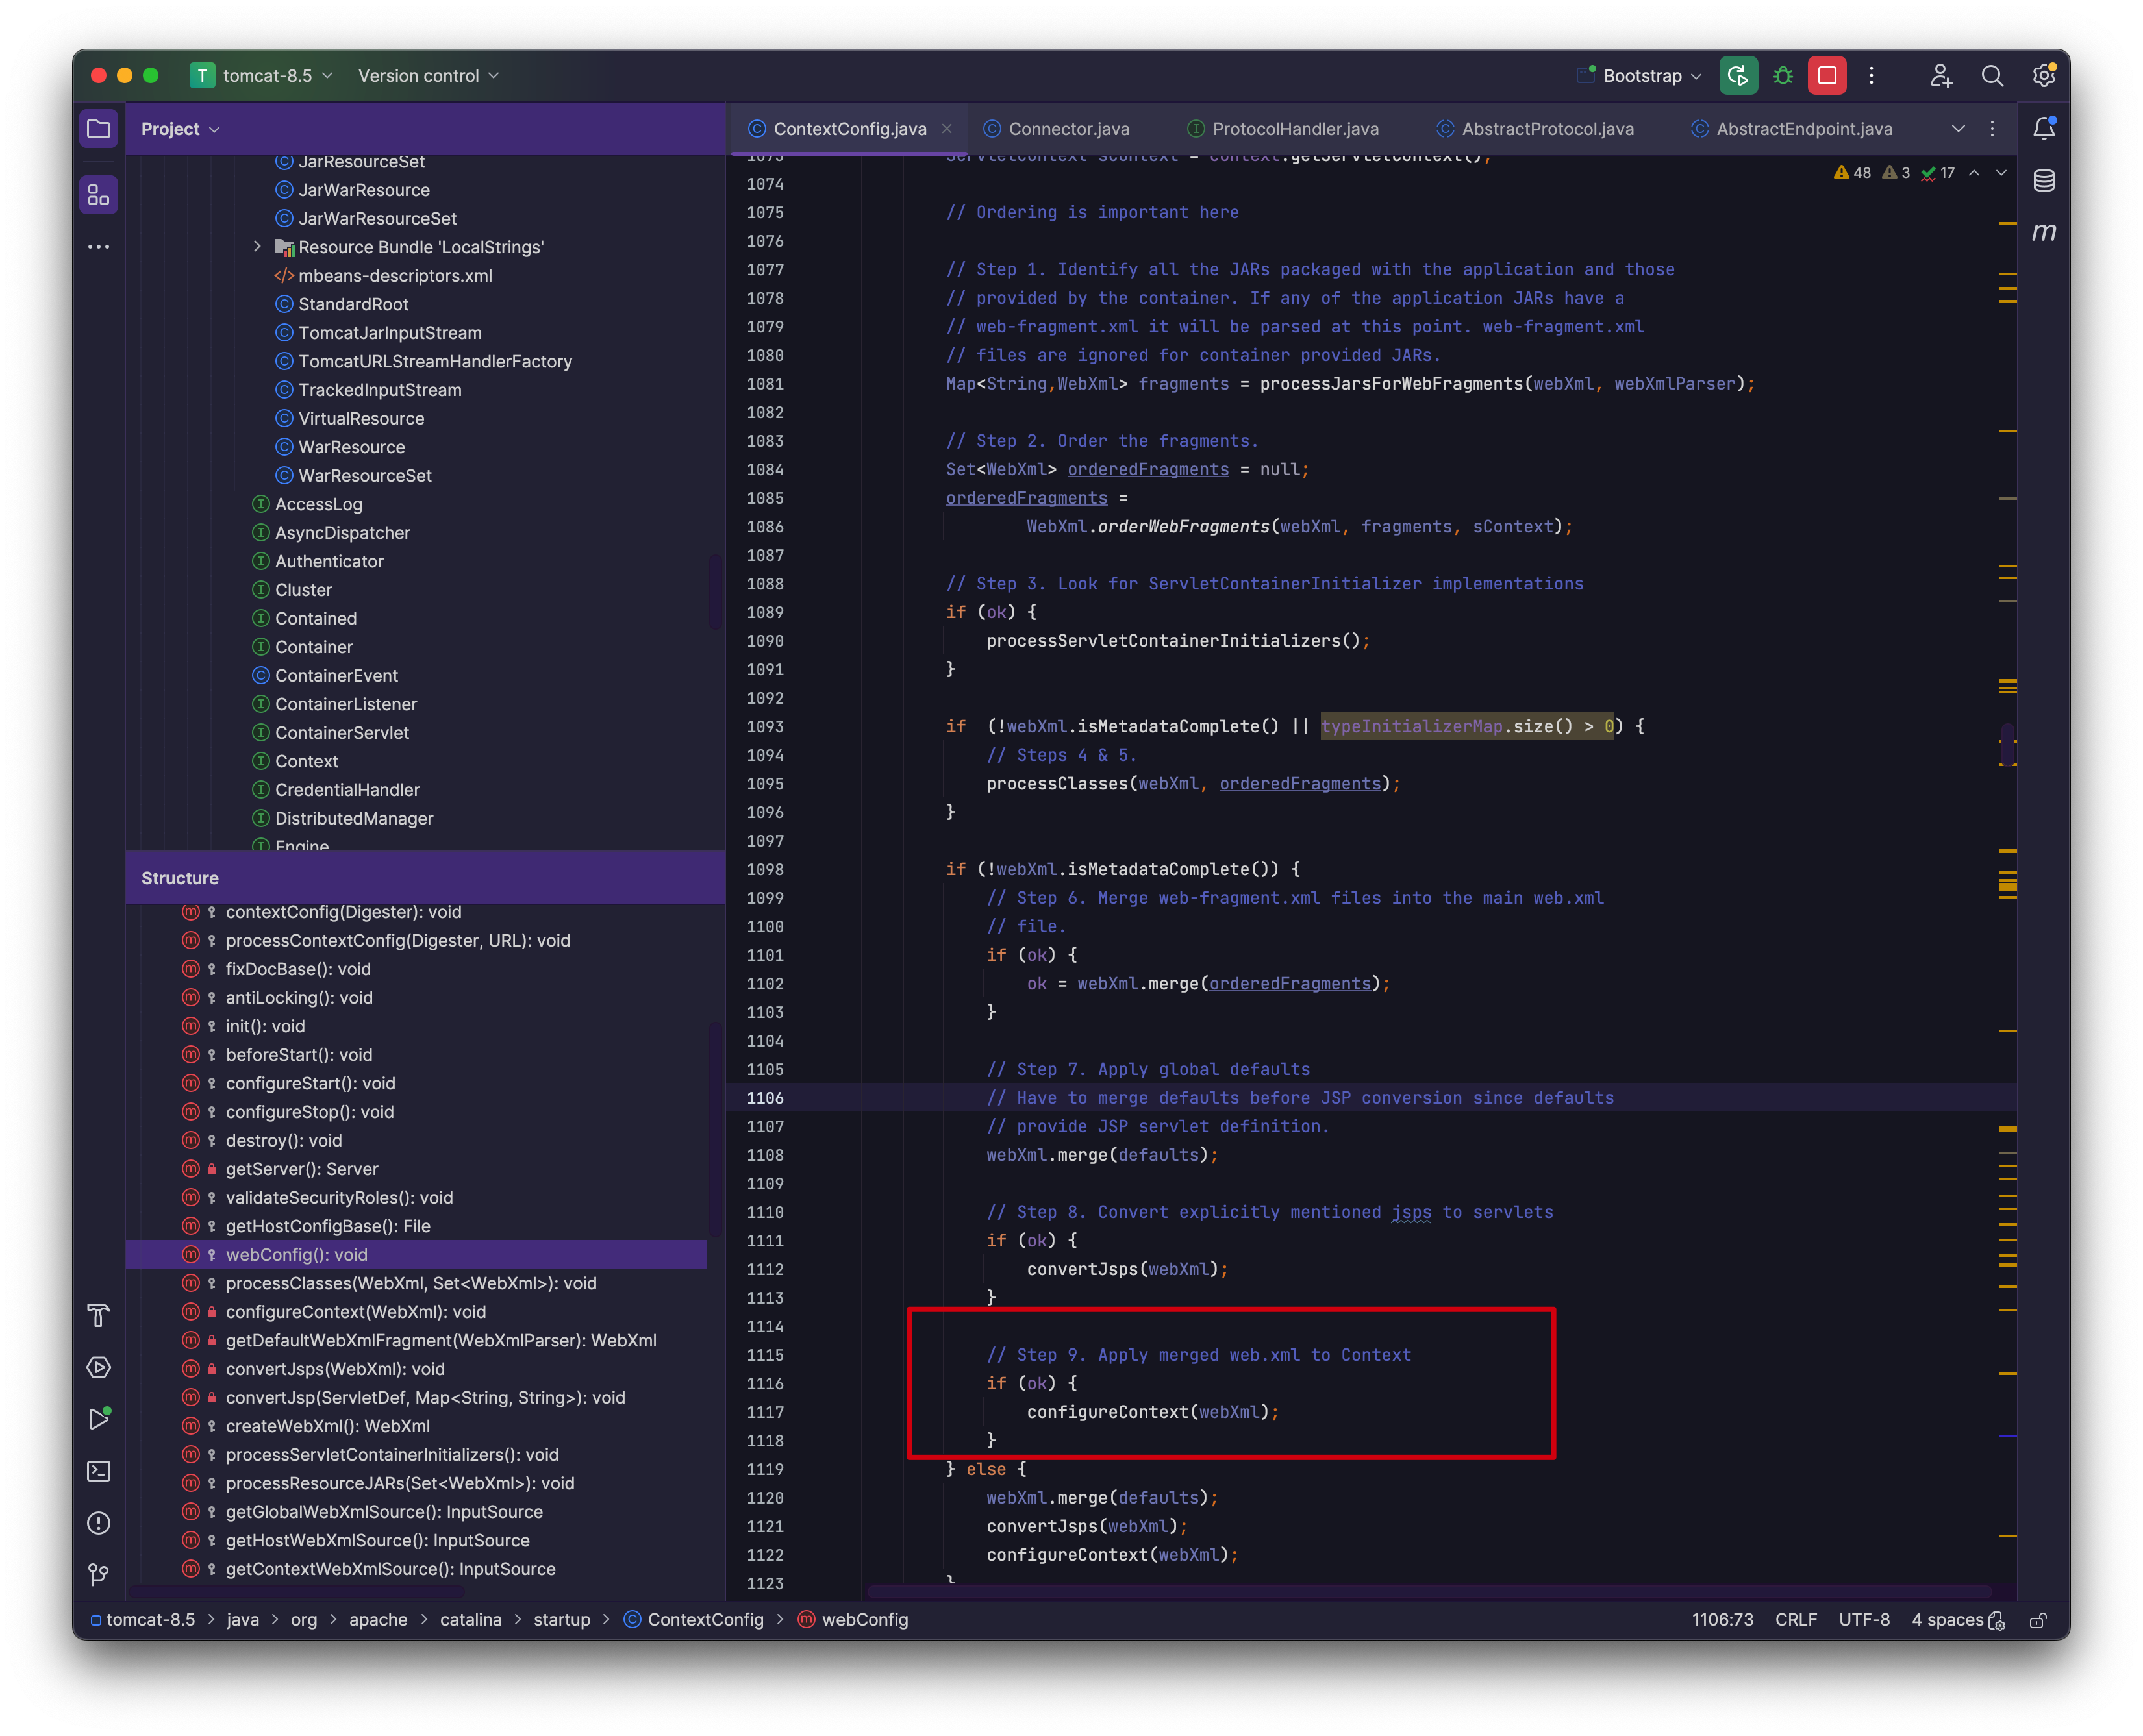Click the ContextConfig breadcrumb
The image size is (2143, 1736).
click(x=705, y=1620)
